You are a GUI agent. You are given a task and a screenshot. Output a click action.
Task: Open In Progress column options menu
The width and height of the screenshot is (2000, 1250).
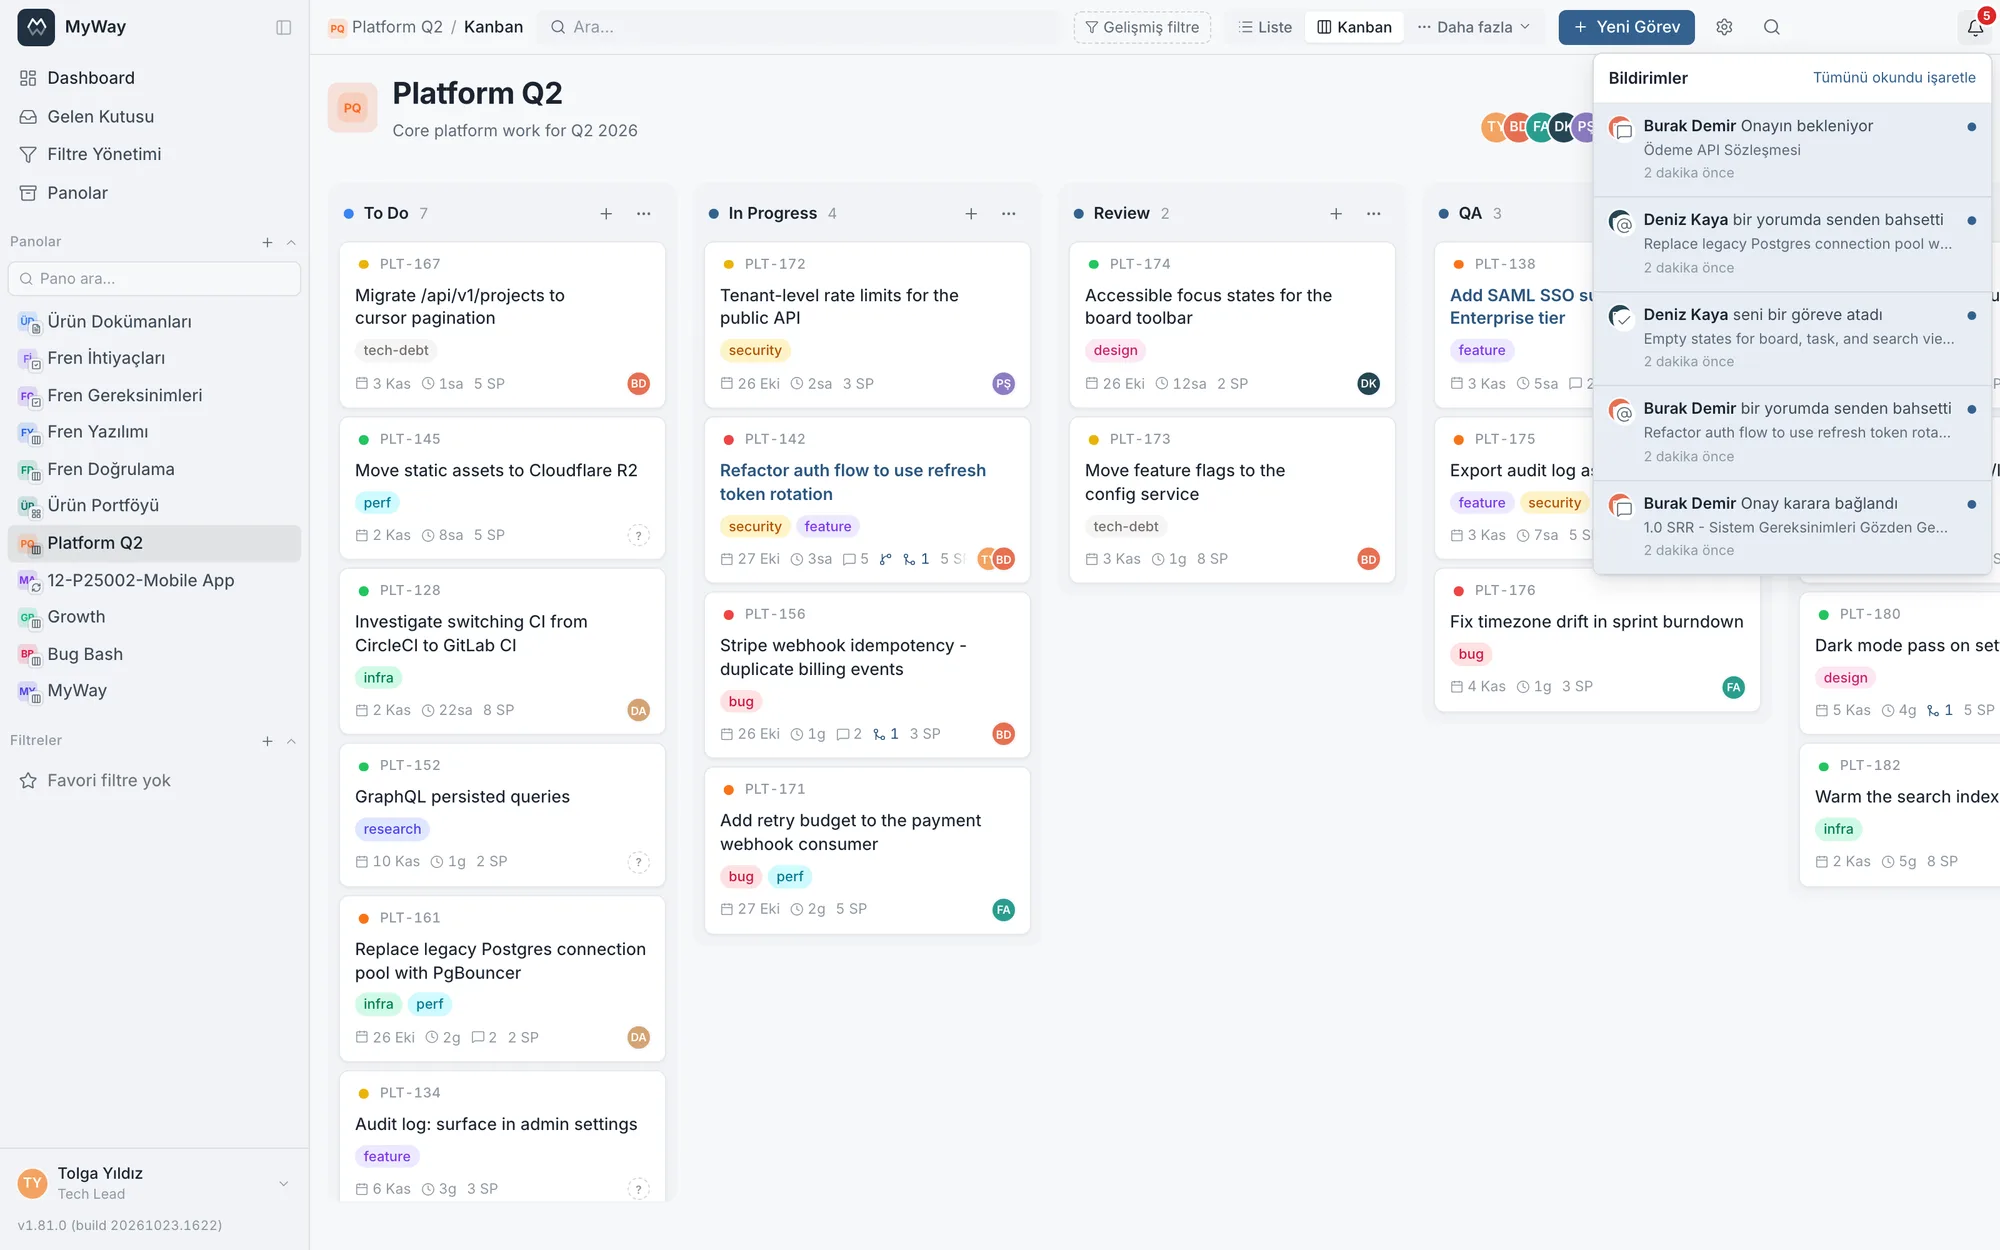pos(1009,213)
